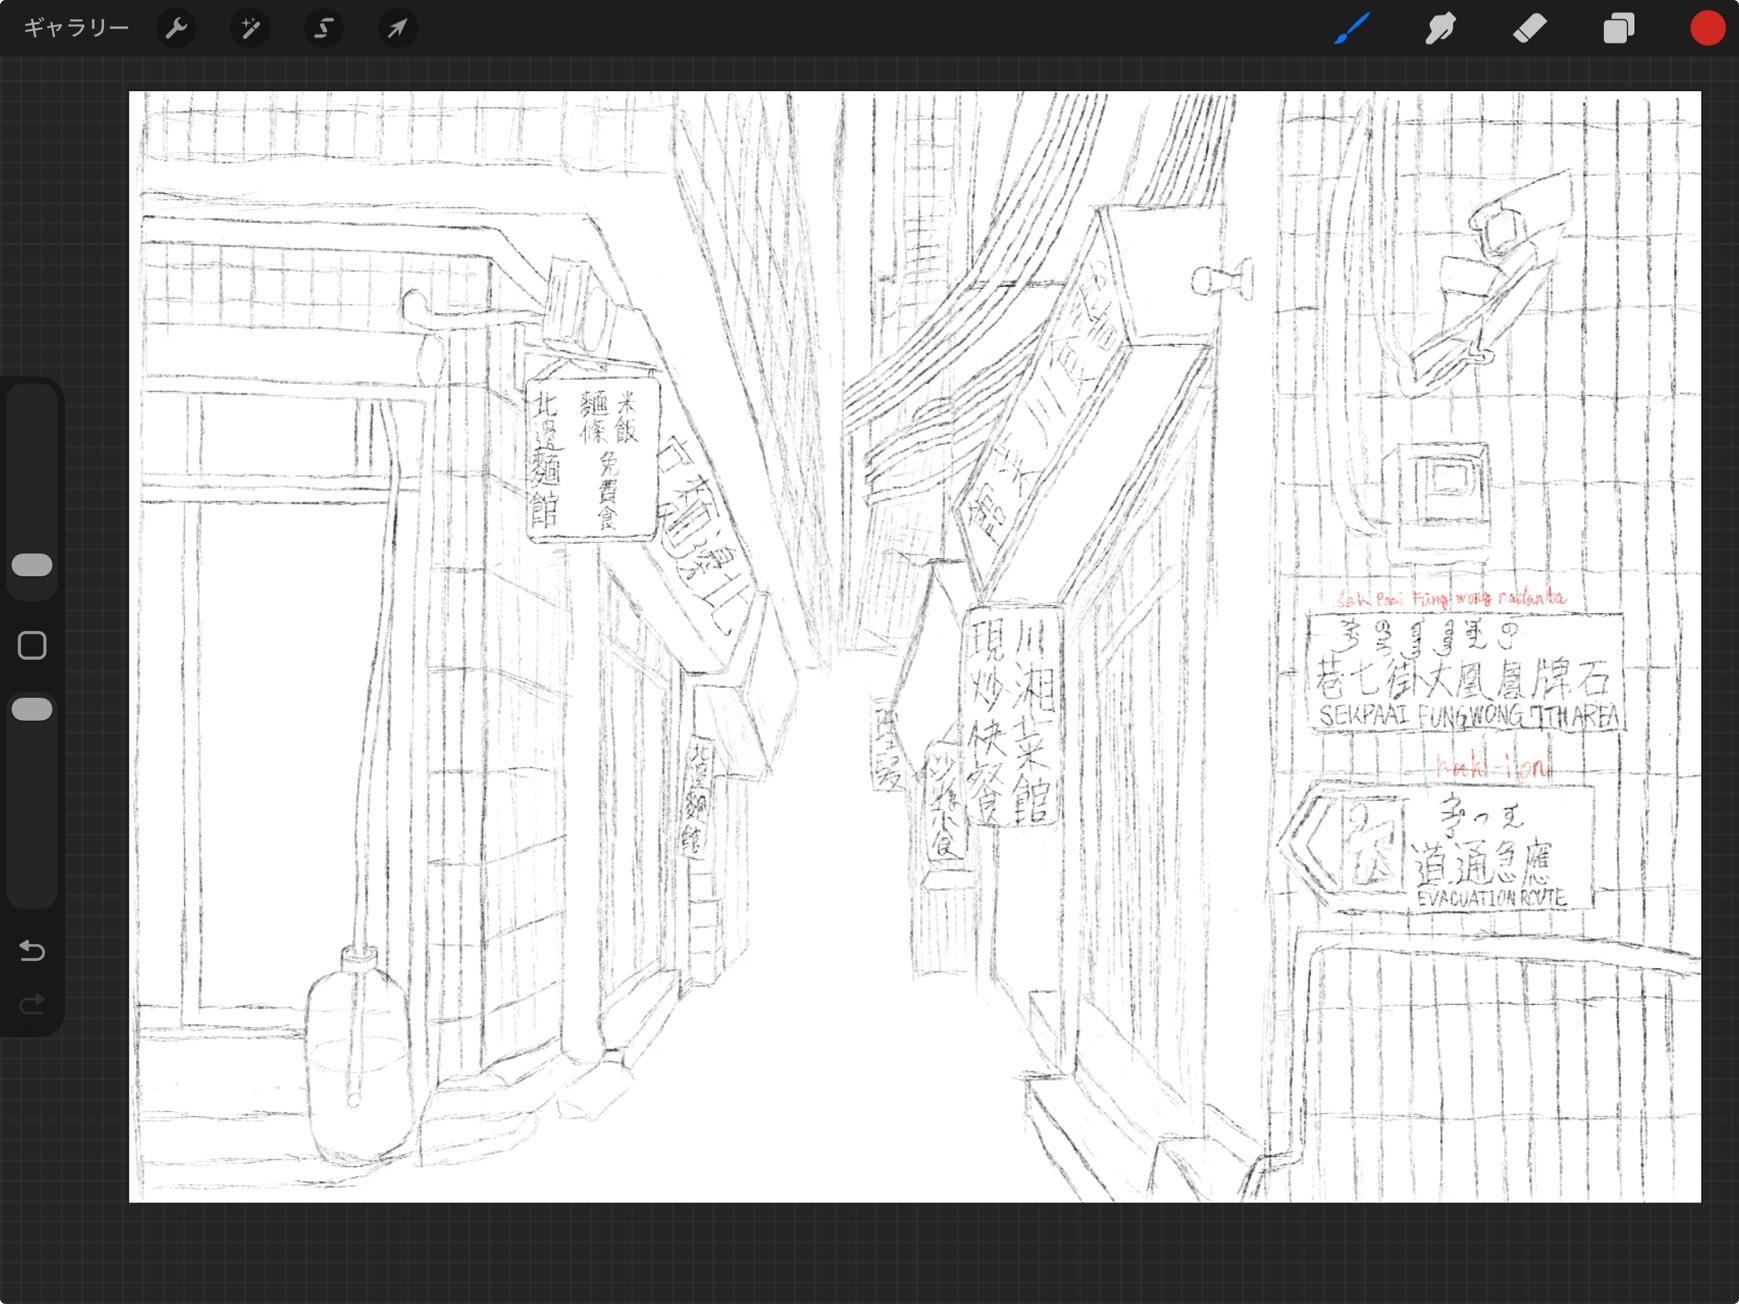Undo the last stroke
This screenshot has width=1739, height=1304.
pos(32,950)
